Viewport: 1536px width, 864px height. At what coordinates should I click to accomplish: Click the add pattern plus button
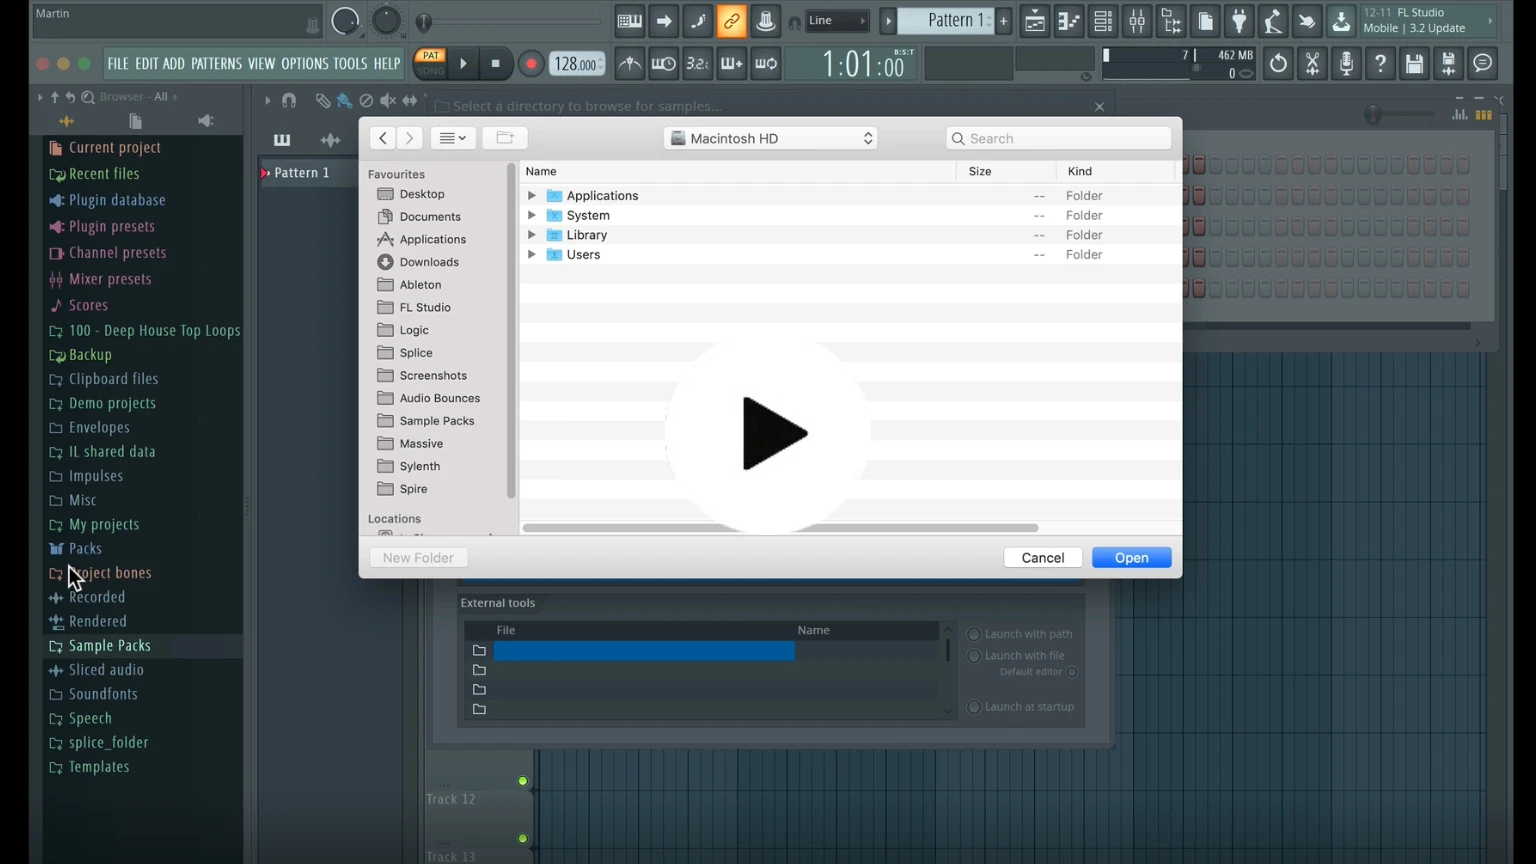point(1004,21)
